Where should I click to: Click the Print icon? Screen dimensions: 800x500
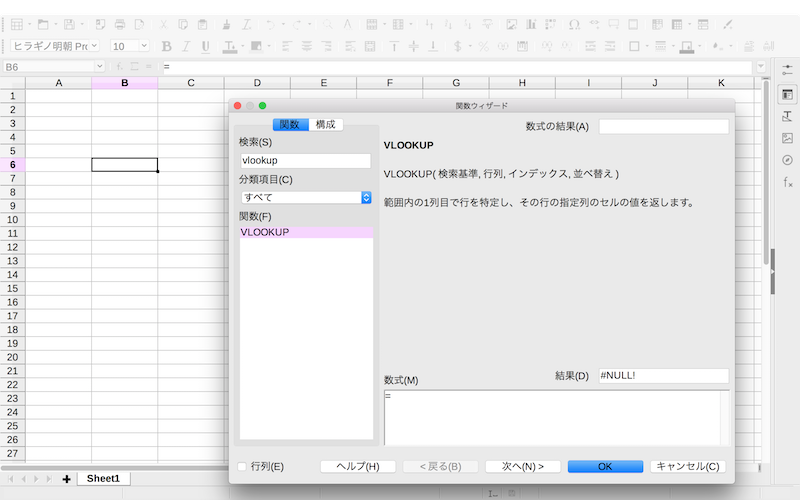tap(120, 24)
